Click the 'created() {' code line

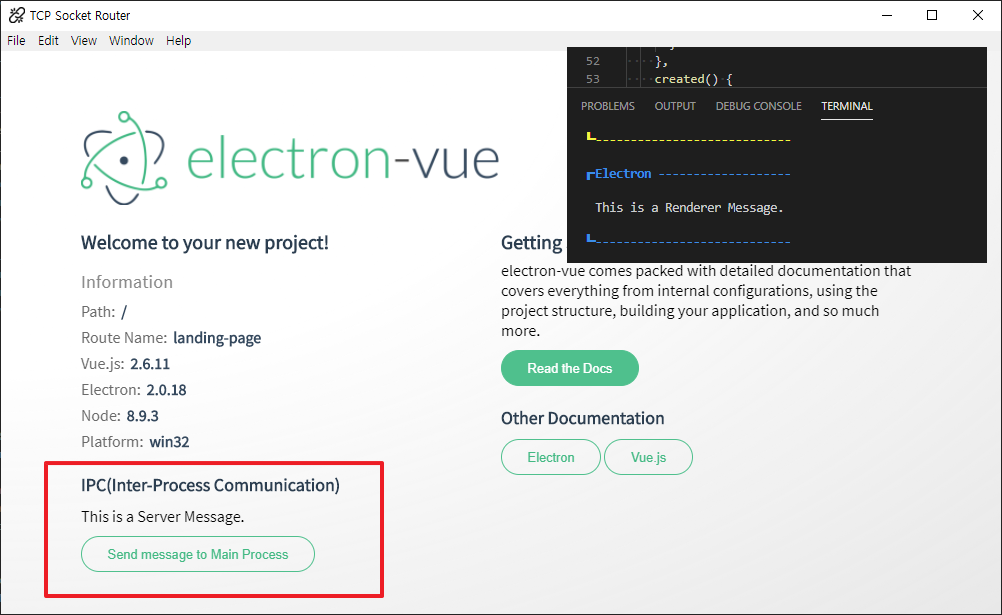[693, 79]
